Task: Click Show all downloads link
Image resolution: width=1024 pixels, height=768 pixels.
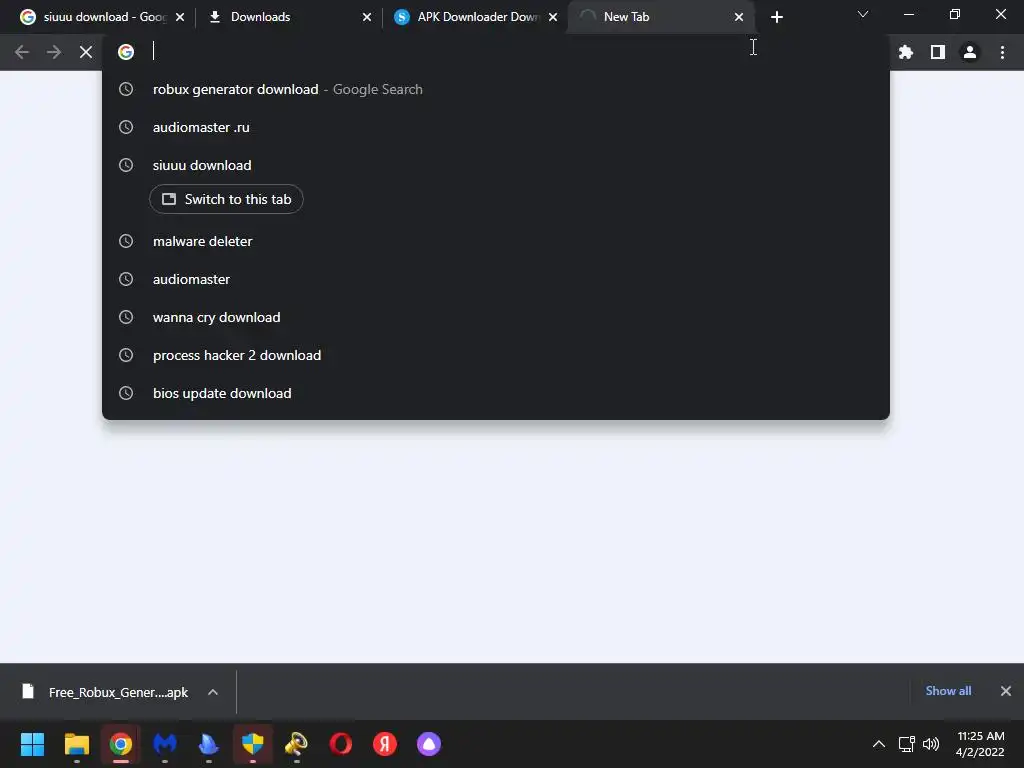Action: tap(948, 691)
